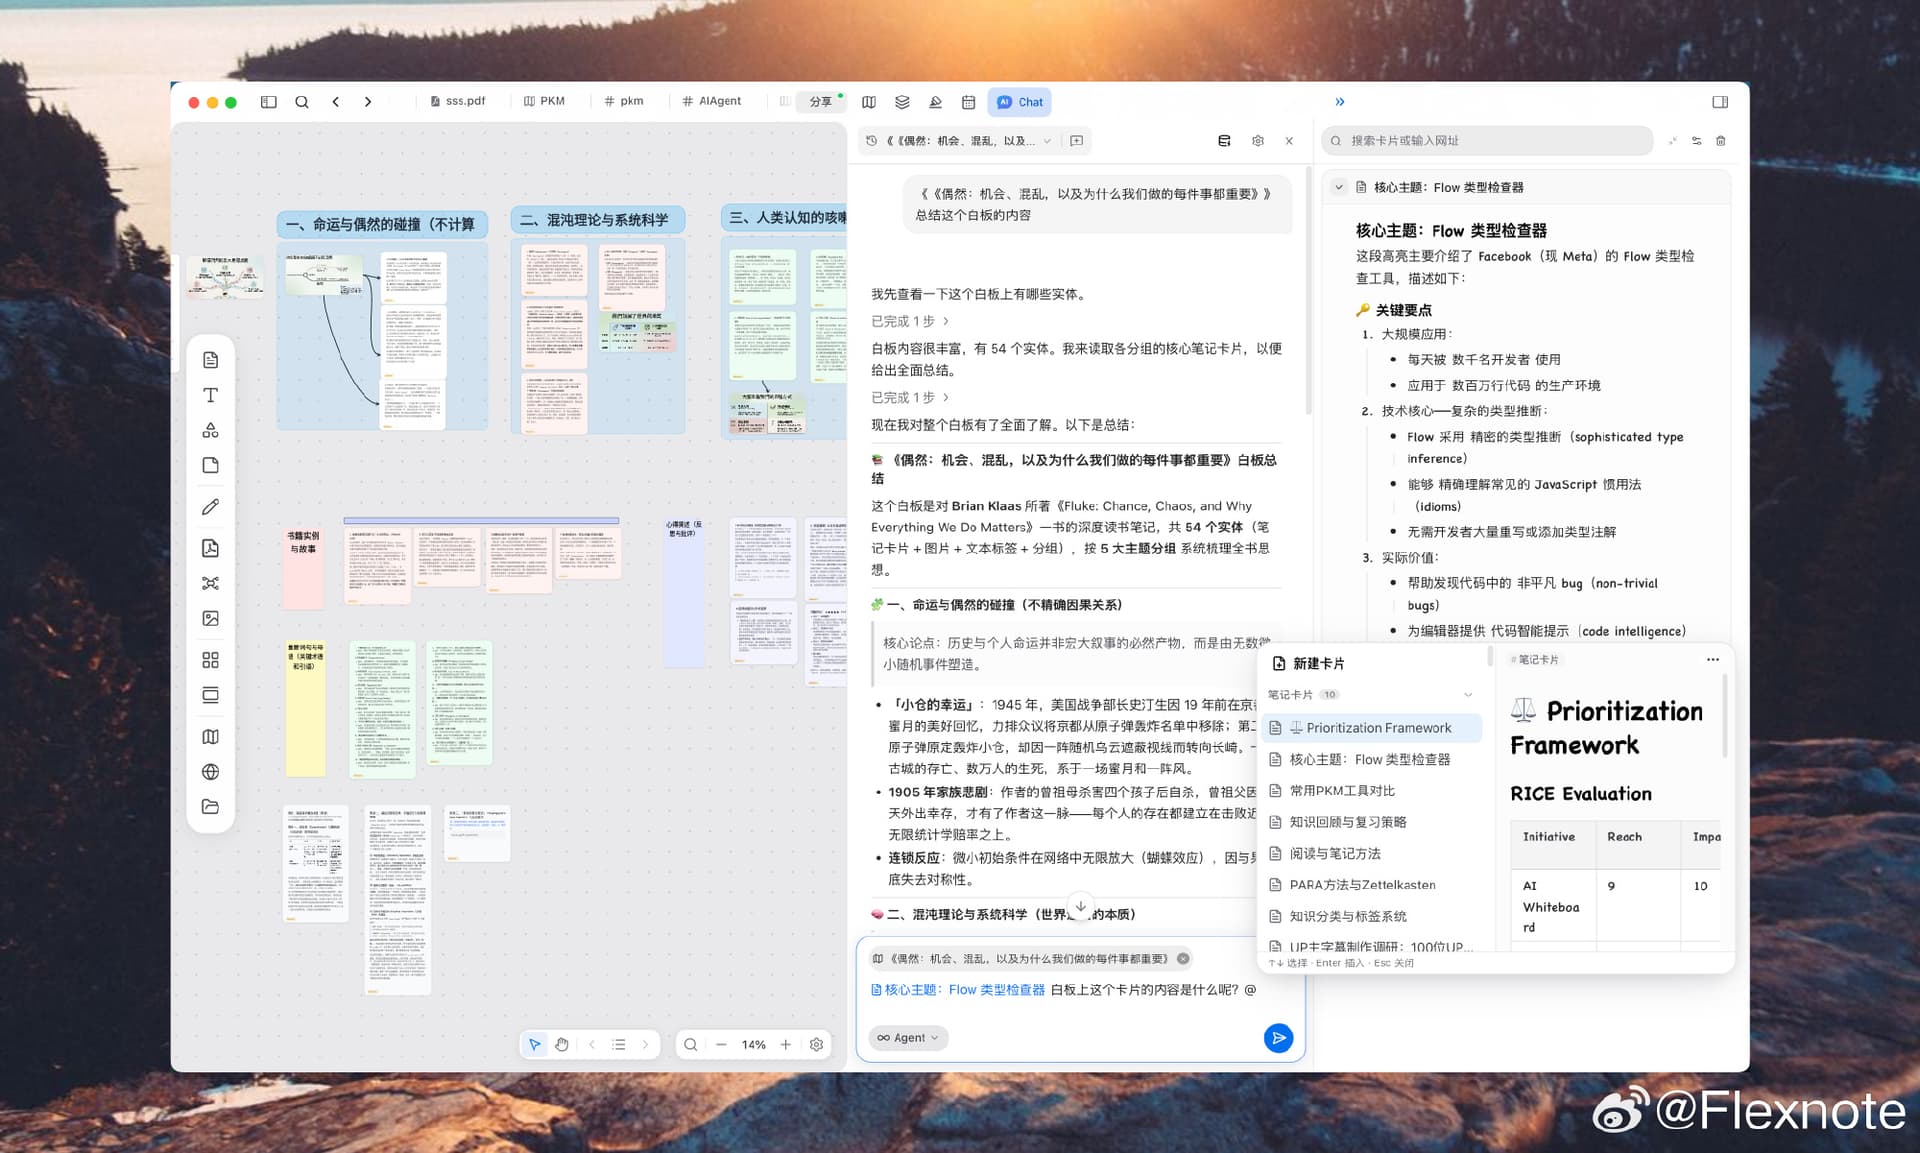This screenshot has width=1920, height=1153.
Task: Select the Pencil drawing tool
Action: point(210,507)
